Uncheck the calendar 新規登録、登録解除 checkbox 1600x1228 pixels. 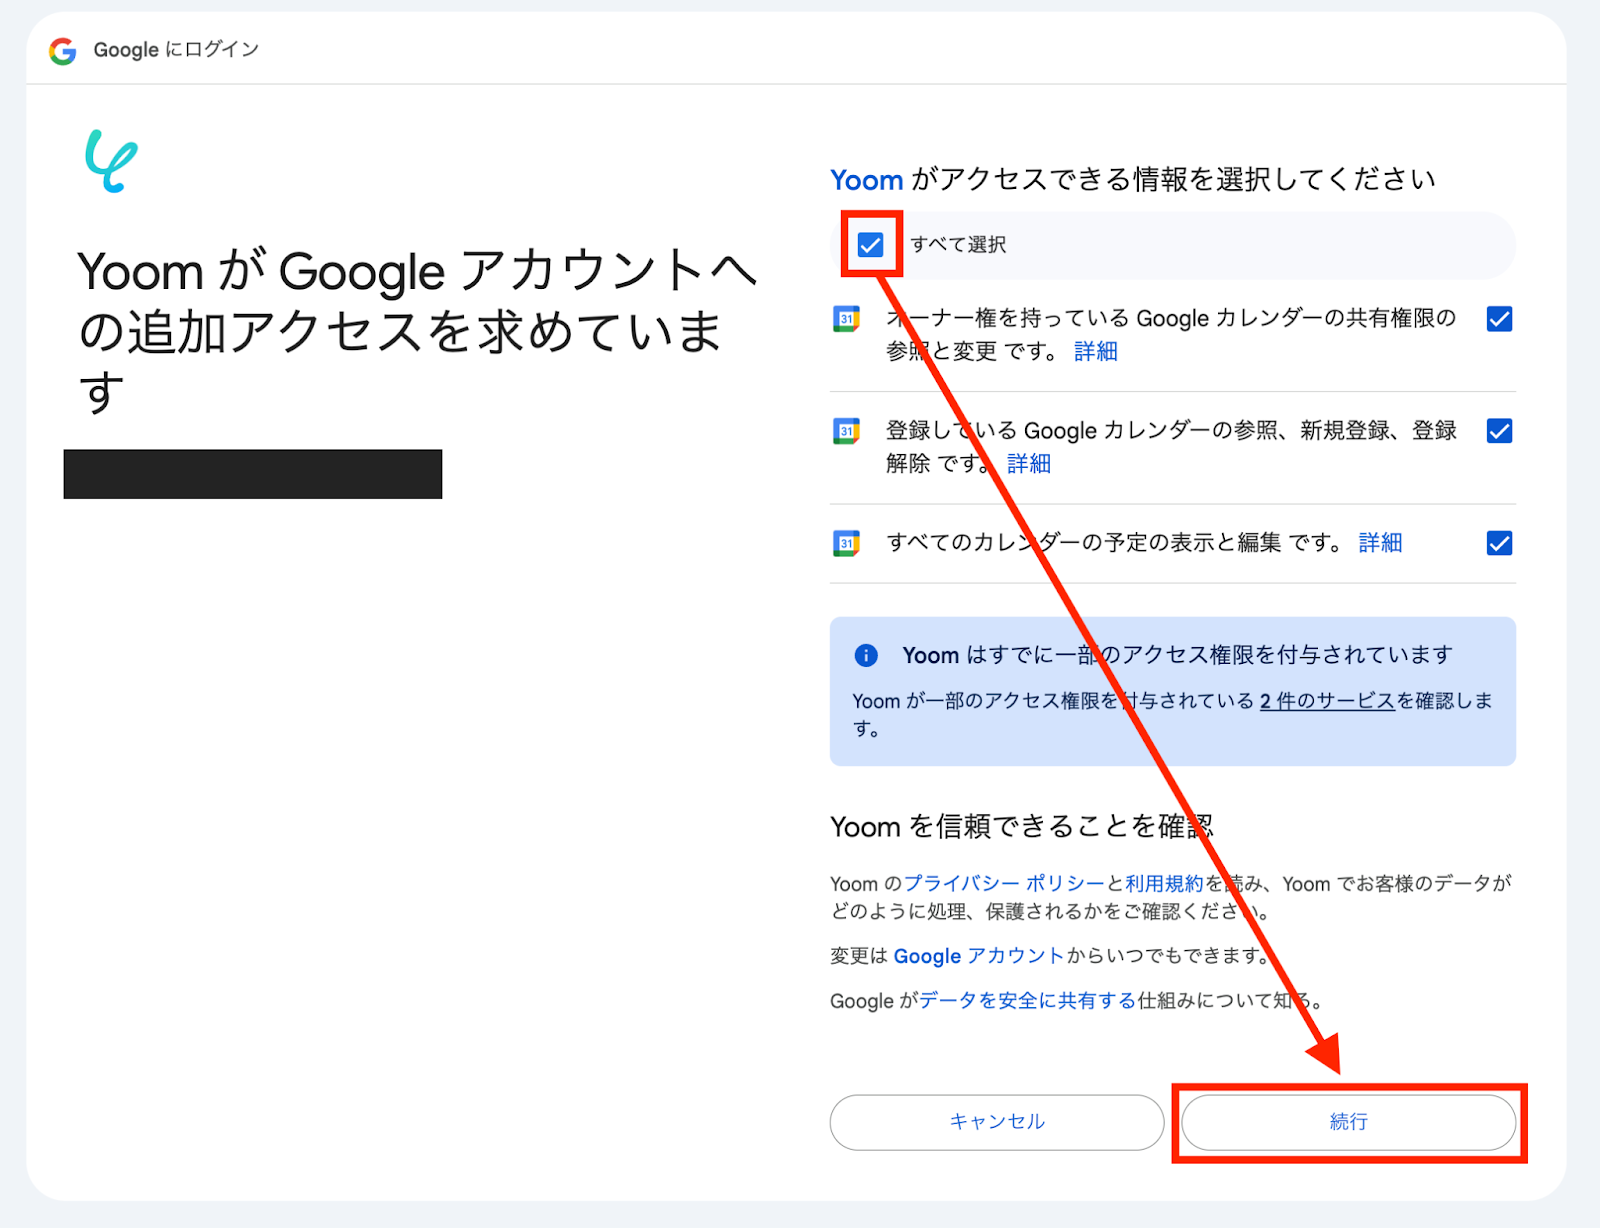pyautogui.click(x=1499, y=431)
